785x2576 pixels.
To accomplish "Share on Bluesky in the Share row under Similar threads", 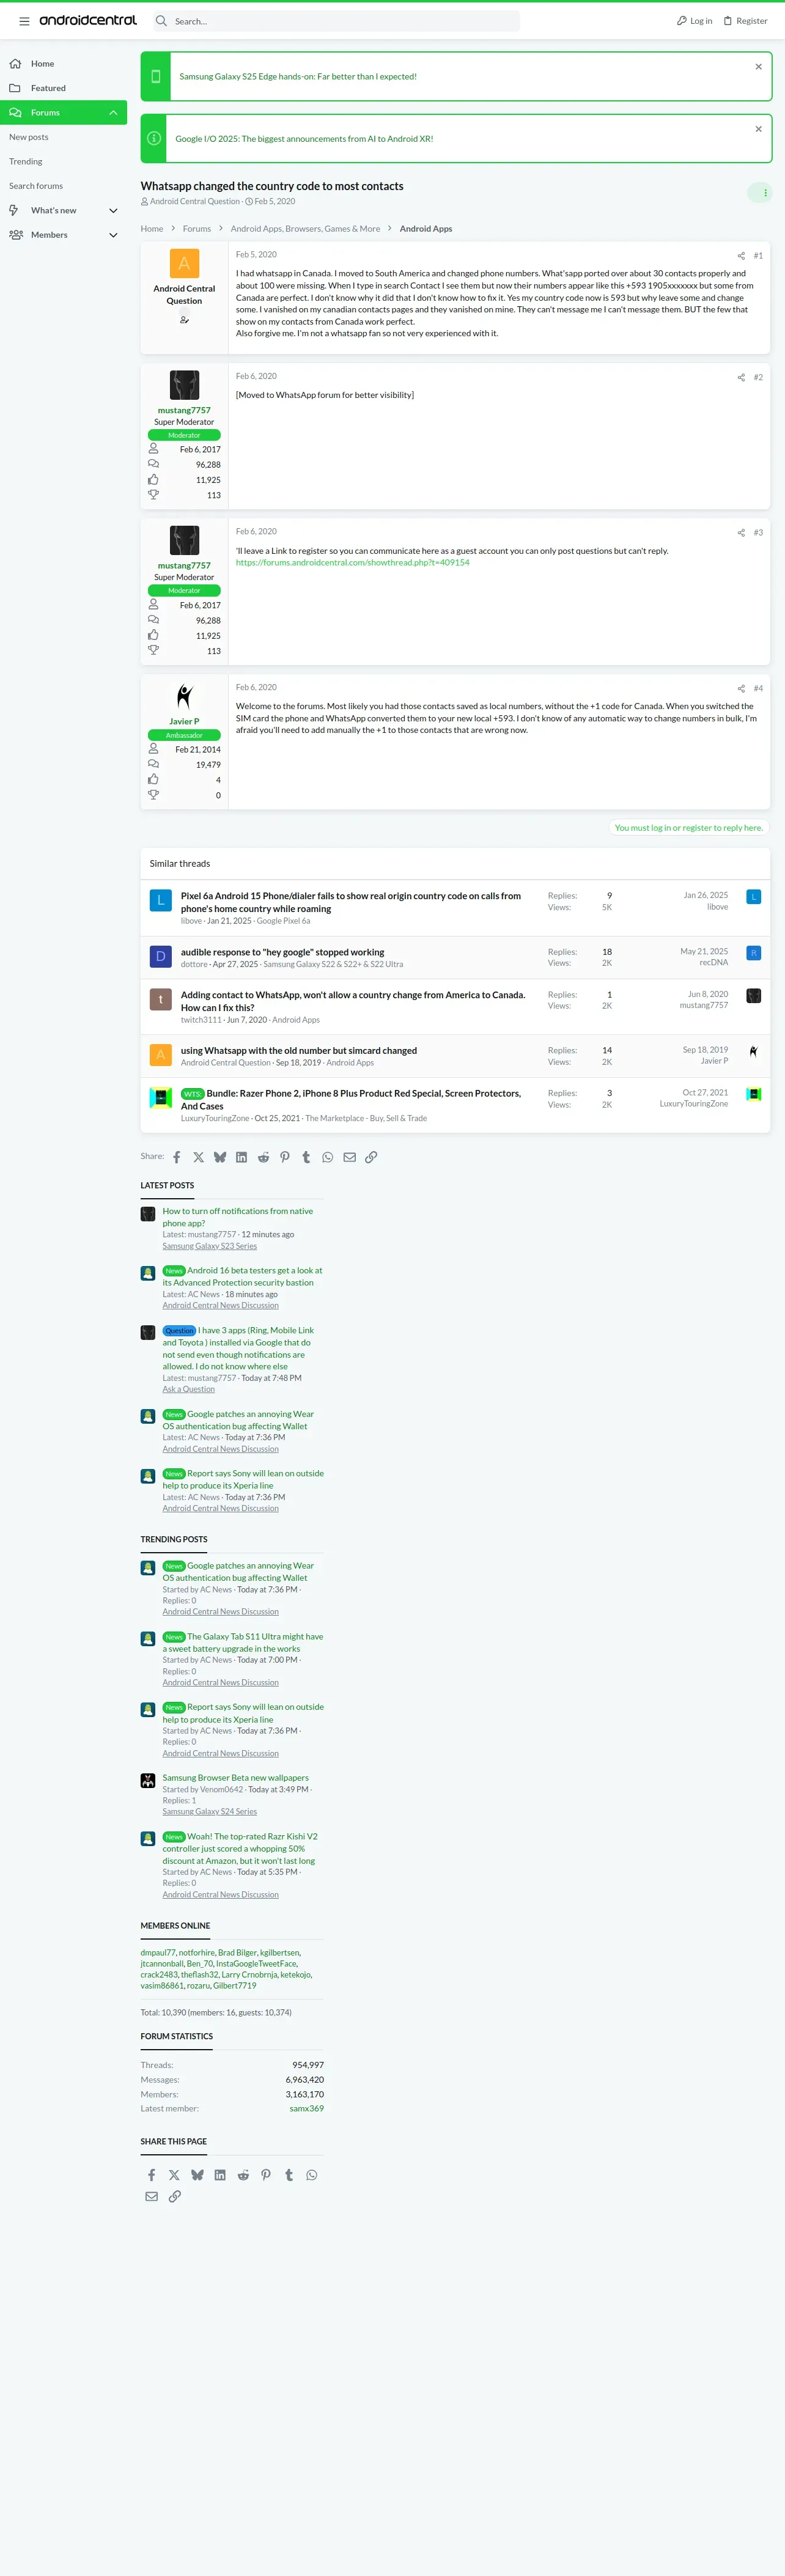I will 220,1157.
